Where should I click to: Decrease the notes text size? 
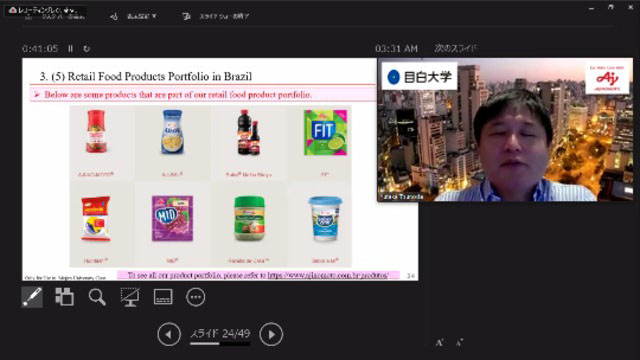[x=459, y=342]
